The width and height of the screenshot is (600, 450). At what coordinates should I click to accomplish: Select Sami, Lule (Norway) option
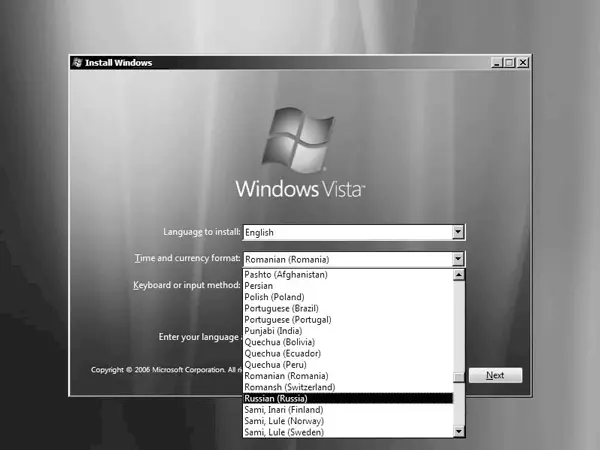tap(348, 421)
